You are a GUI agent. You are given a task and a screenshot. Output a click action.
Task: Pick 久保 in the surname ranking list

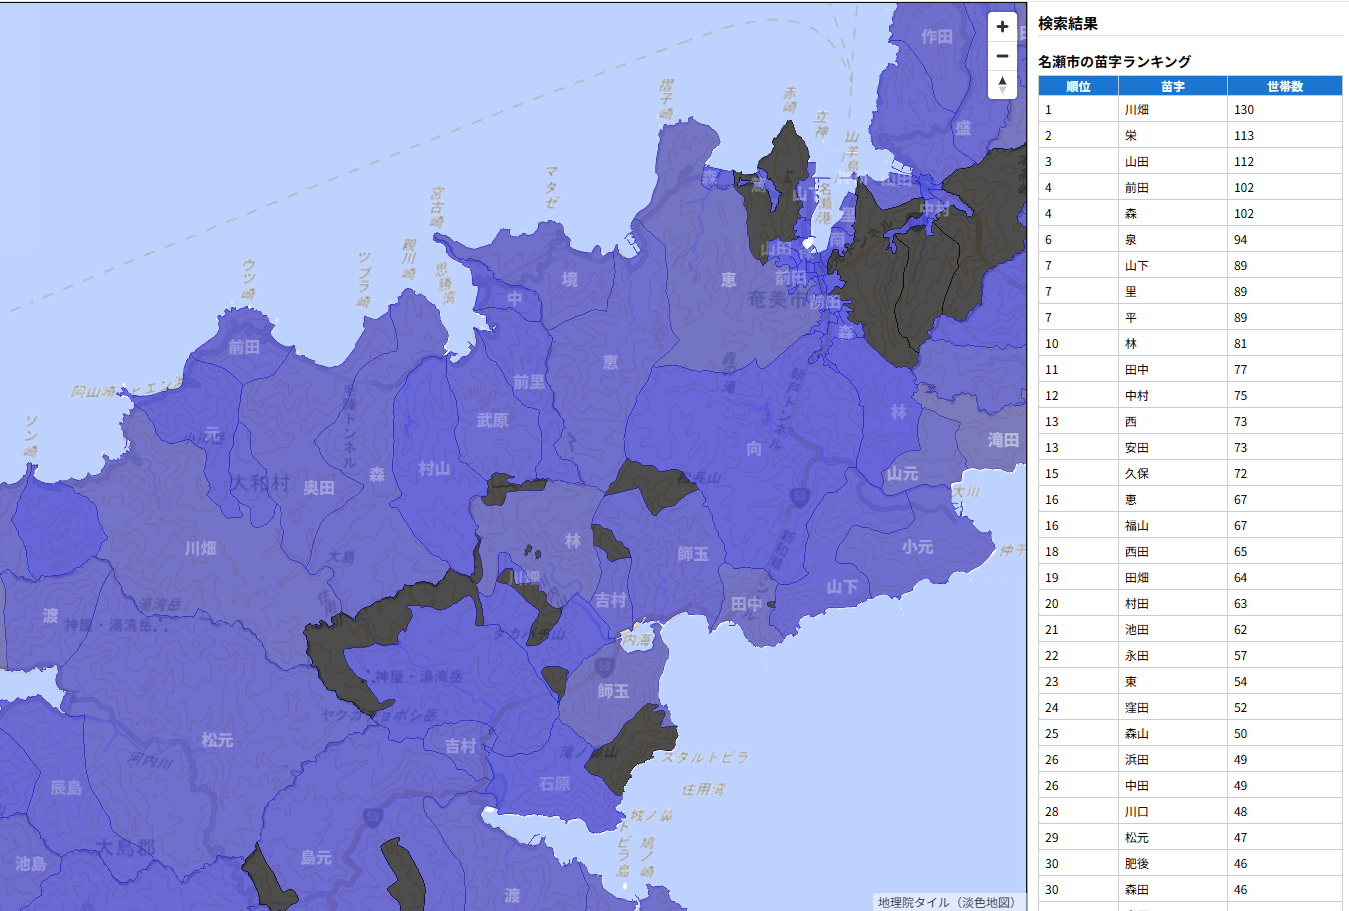pyautogui.click(x=1137, y=474)
